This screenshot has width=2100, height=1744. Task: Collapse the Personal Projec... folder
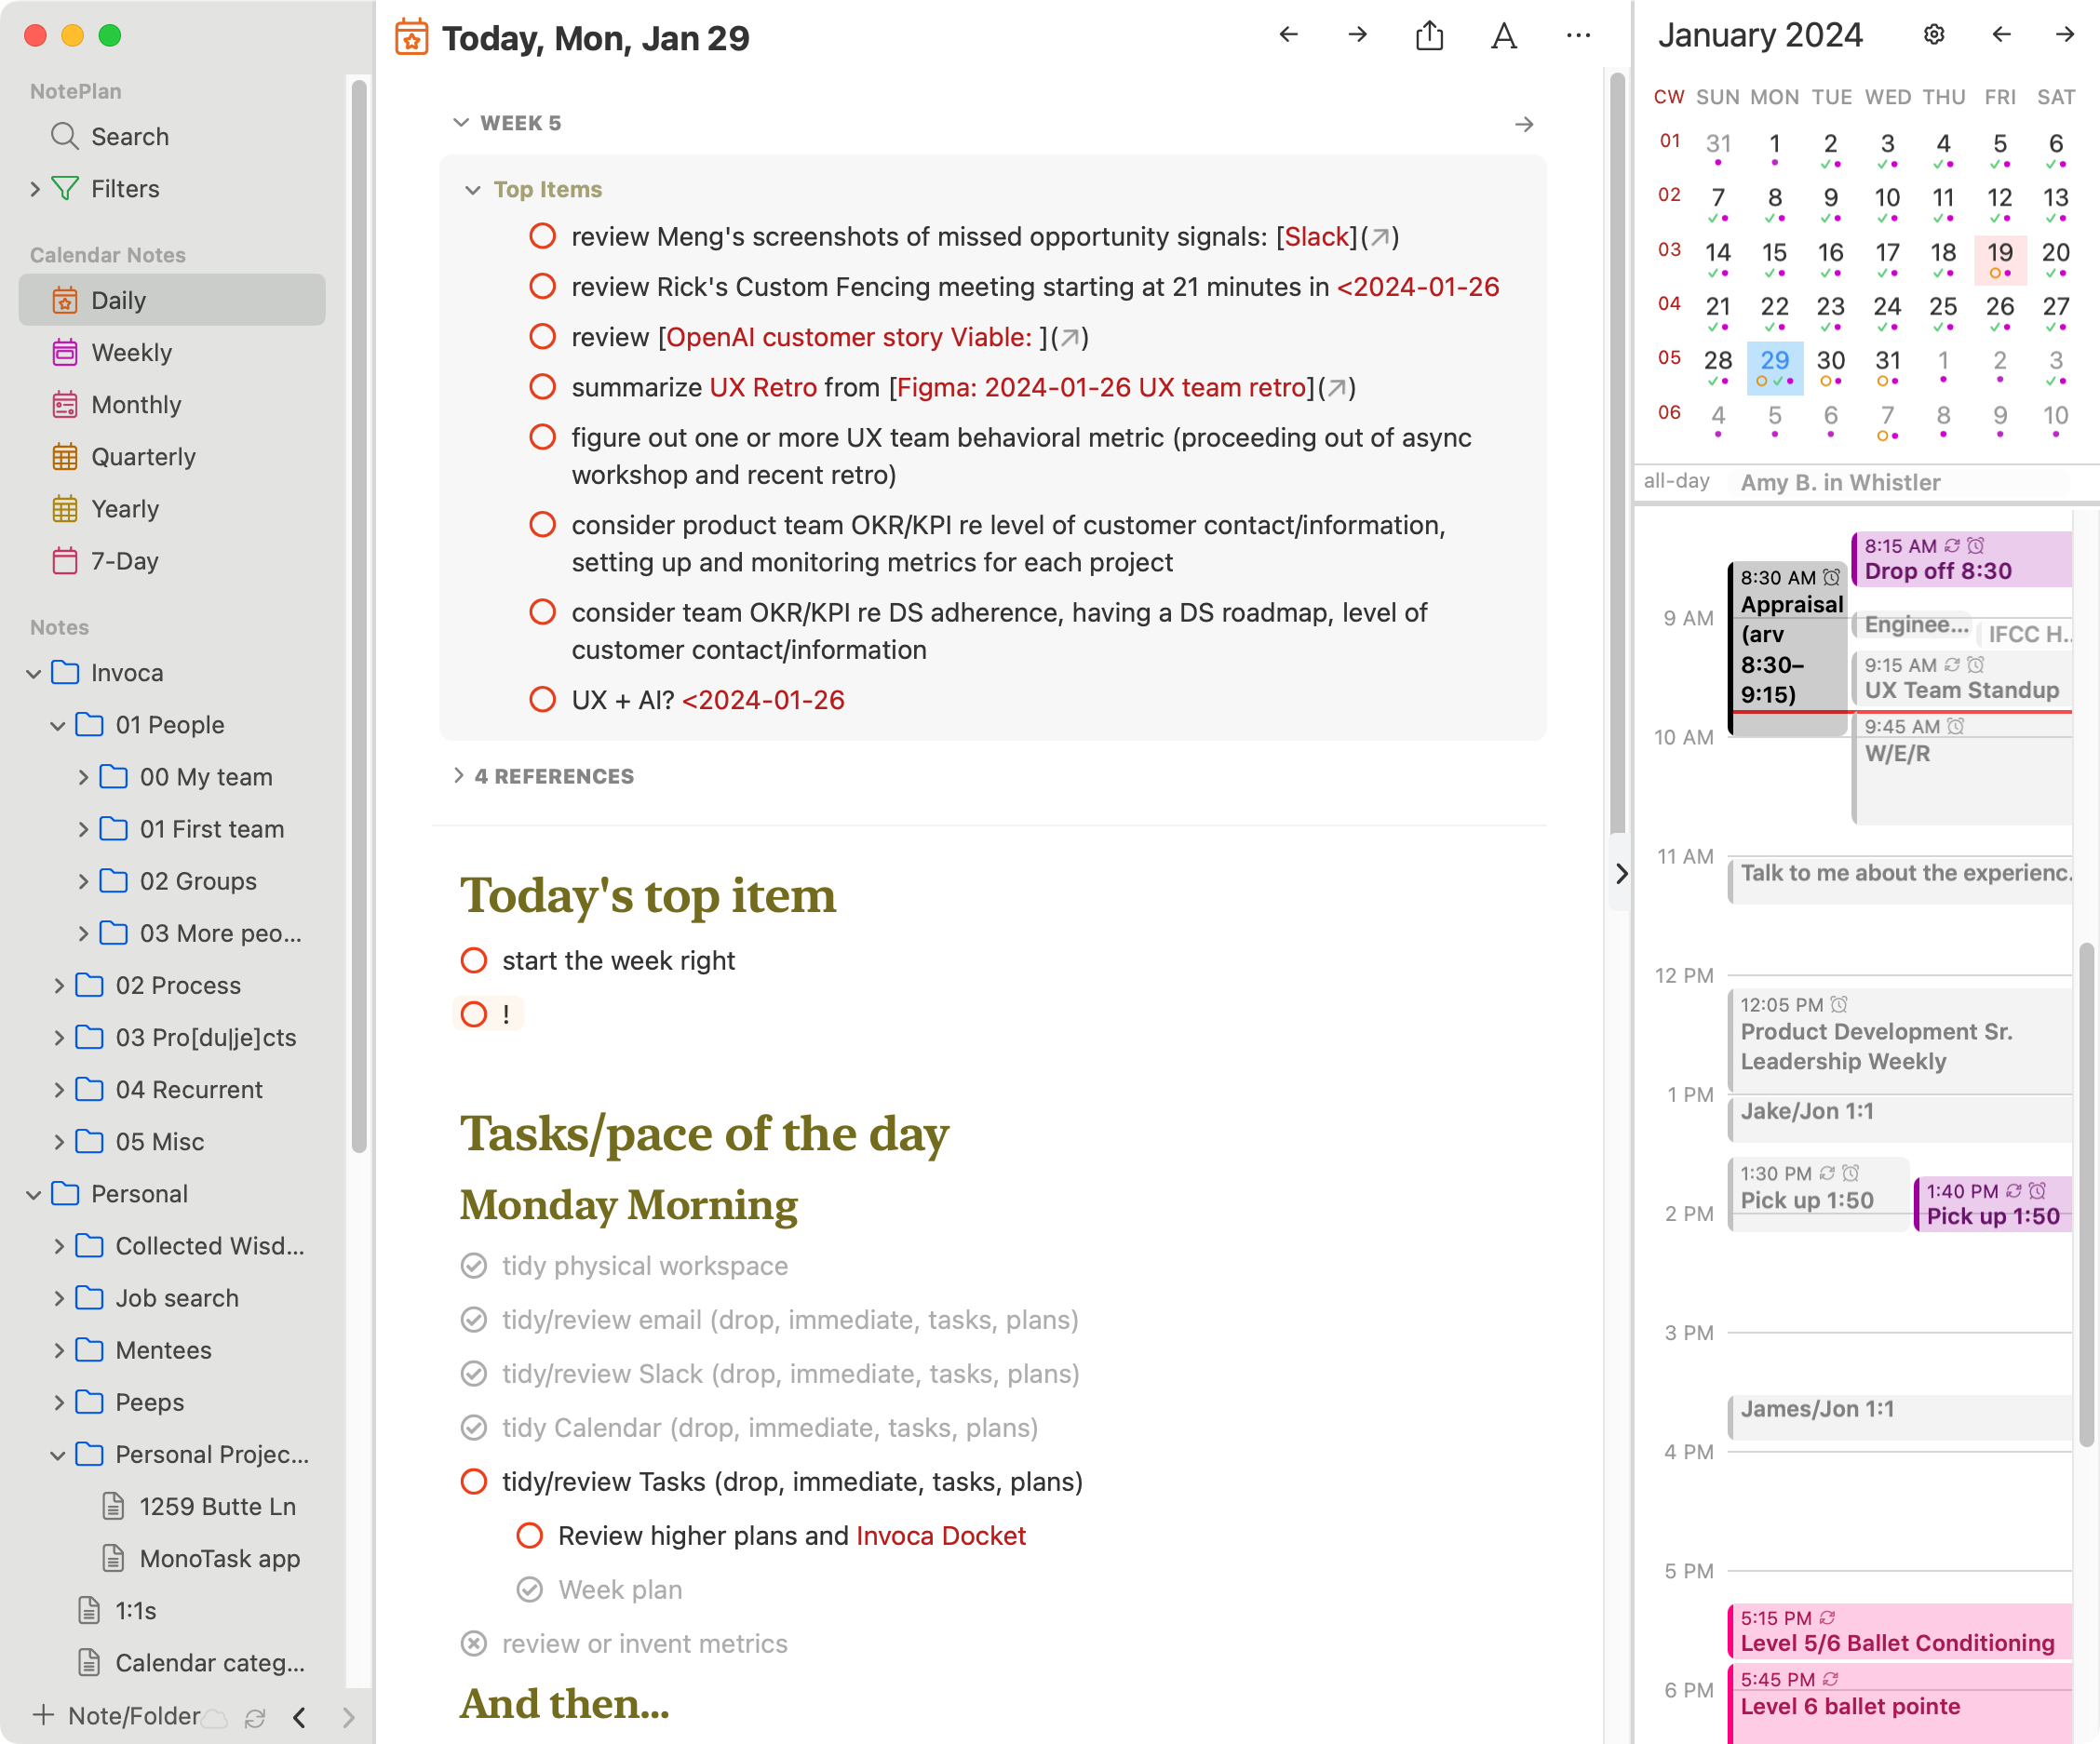click(58, 1455)
